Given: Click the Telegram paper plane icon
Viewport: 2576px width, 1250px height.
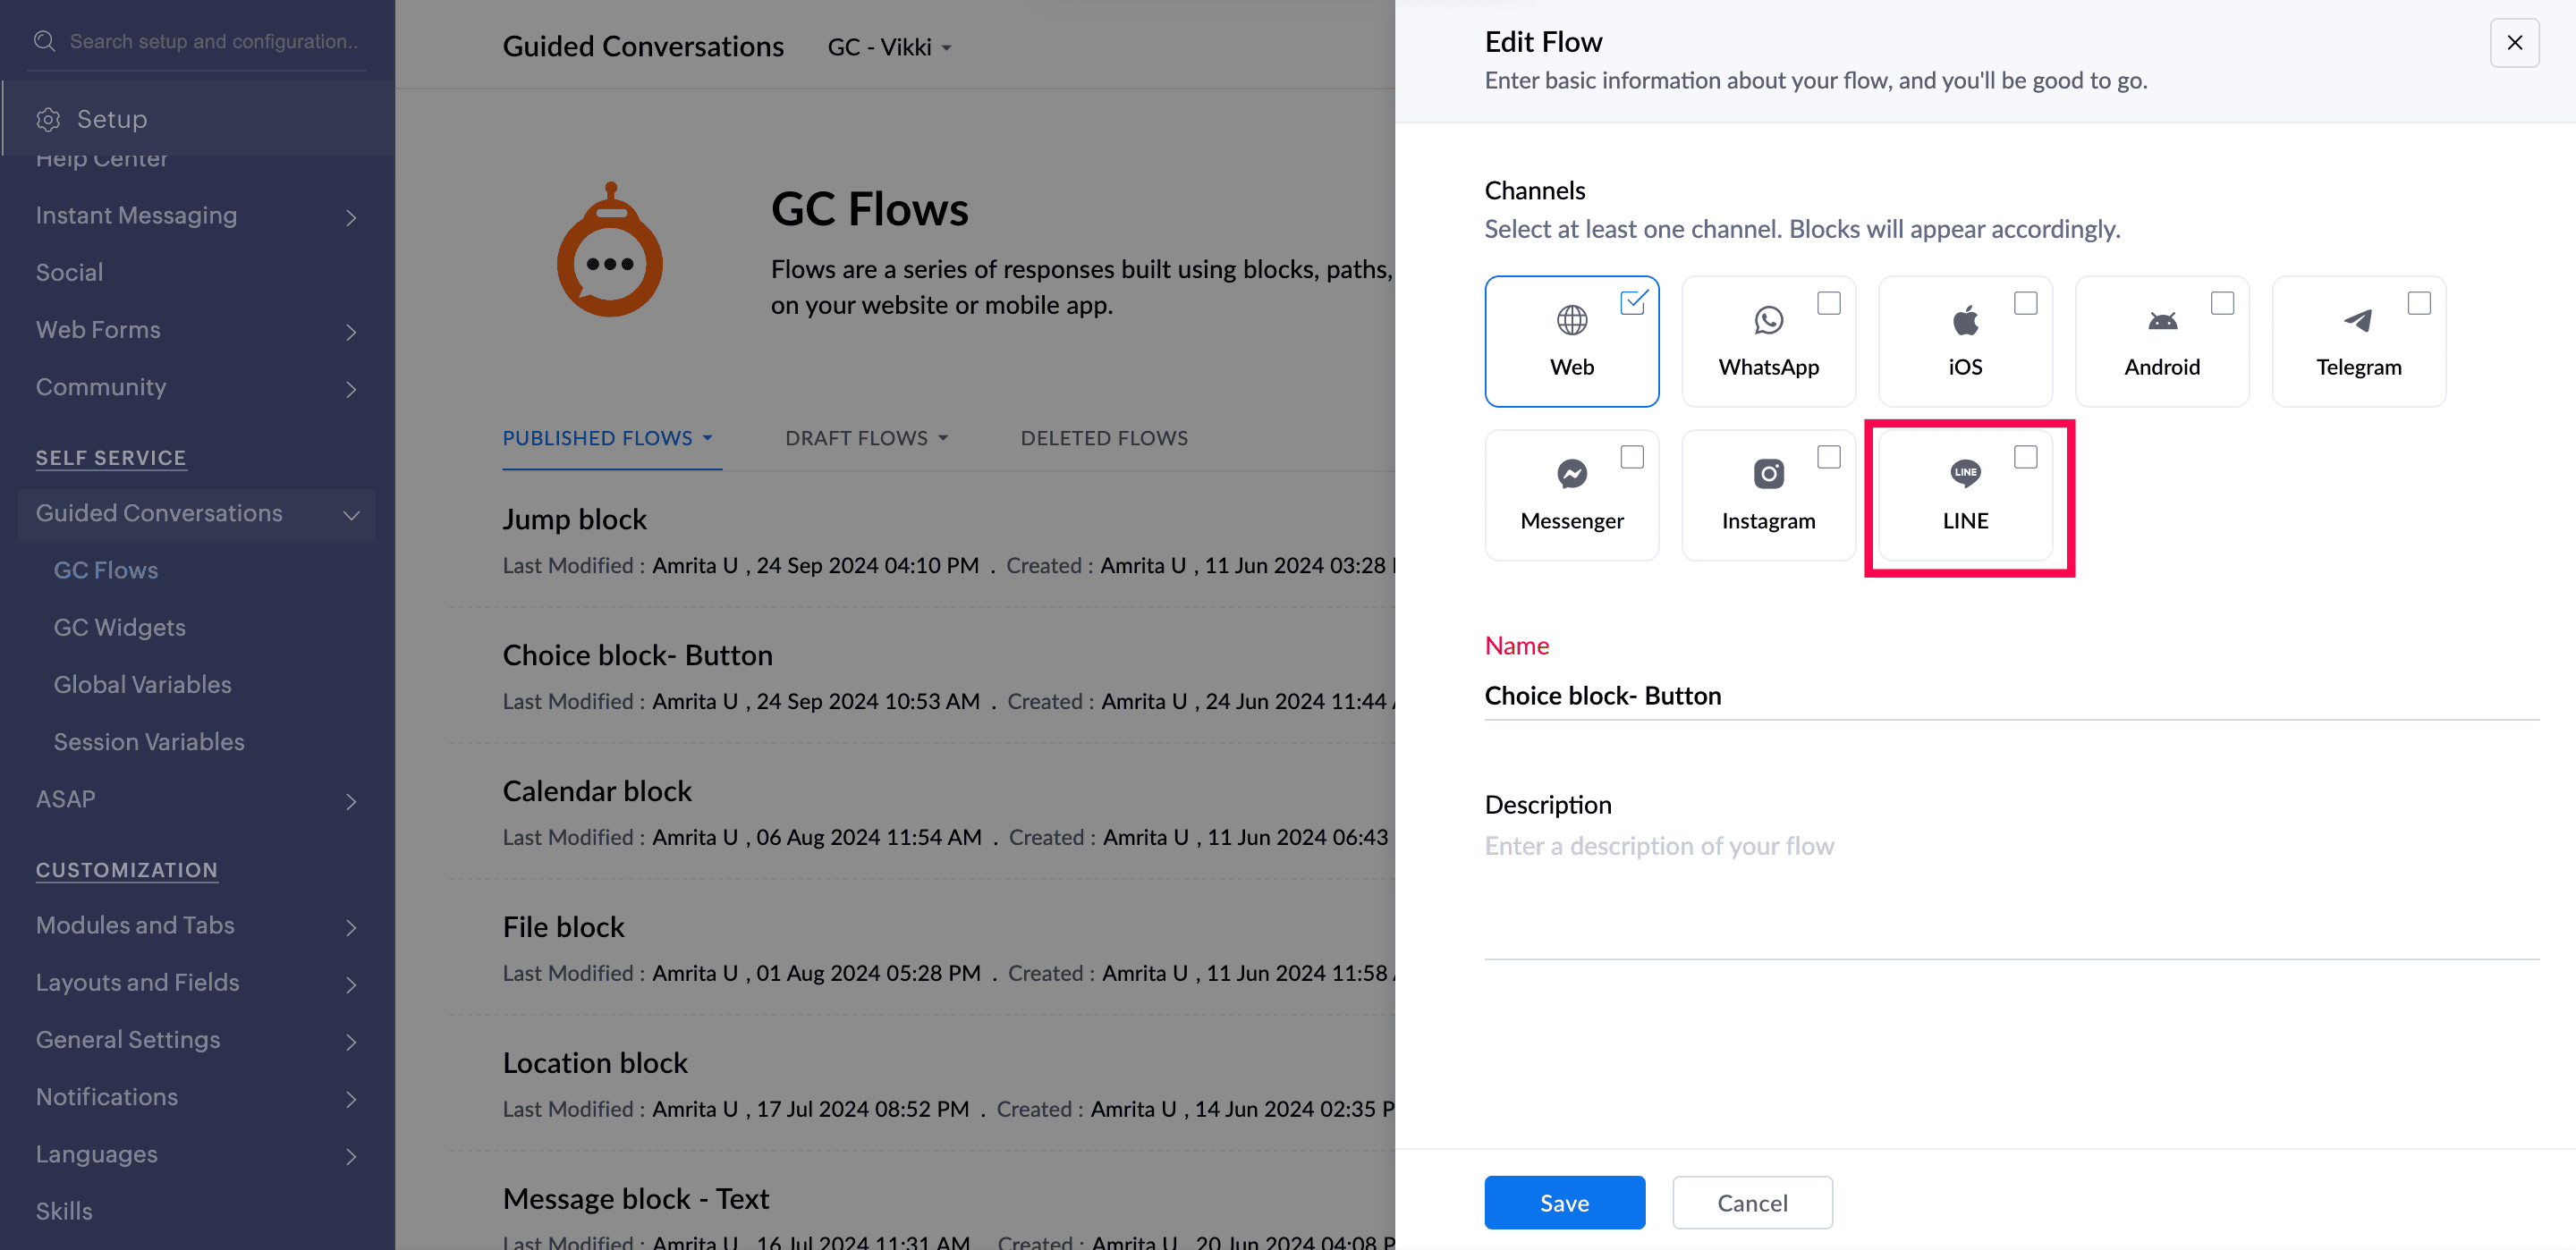Looking at the screenshot, I should (x=2358, y=320).
